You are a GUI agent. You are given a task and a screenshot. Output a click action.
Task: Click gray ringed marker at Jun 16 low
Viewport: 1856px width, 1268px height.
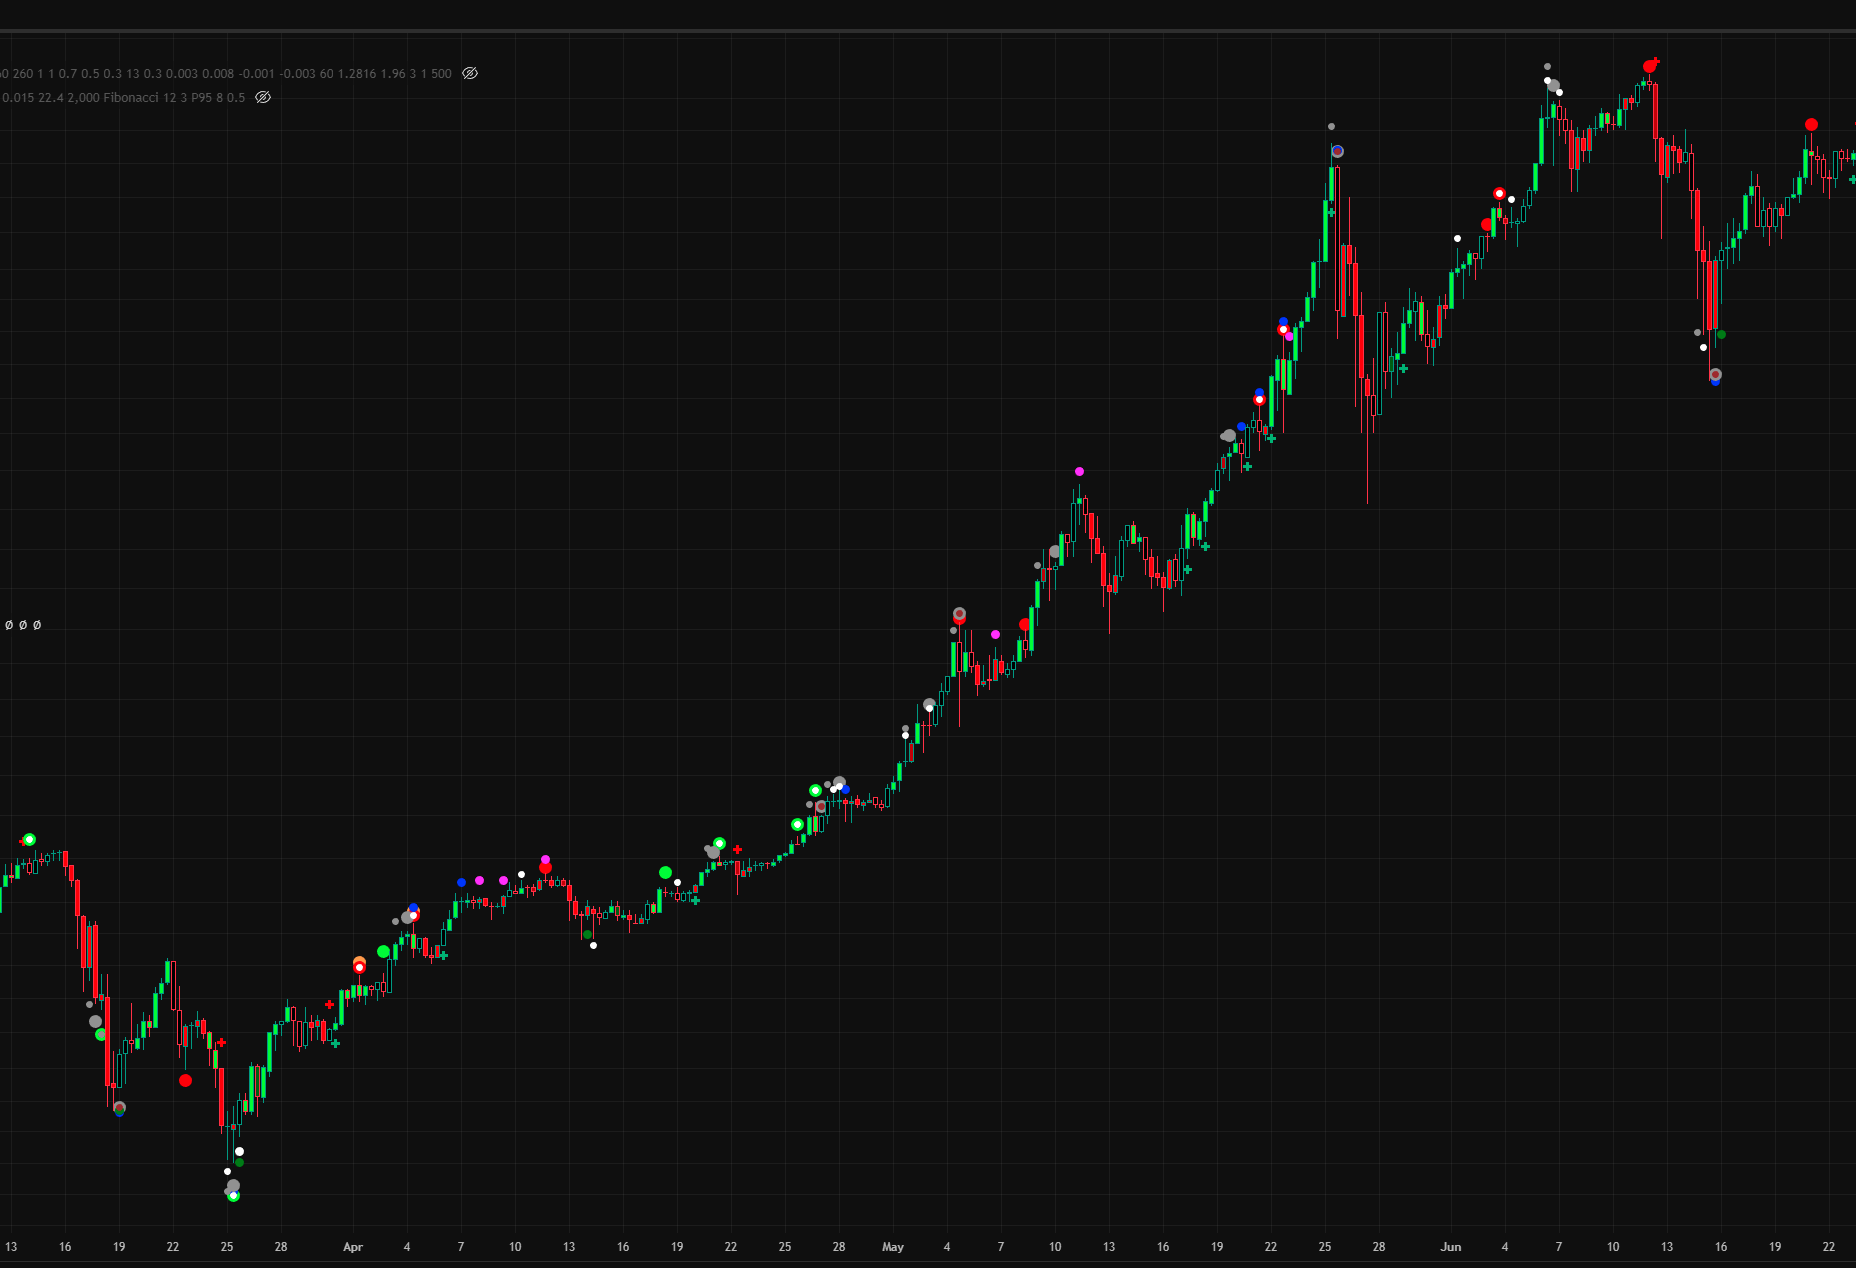1715,375
